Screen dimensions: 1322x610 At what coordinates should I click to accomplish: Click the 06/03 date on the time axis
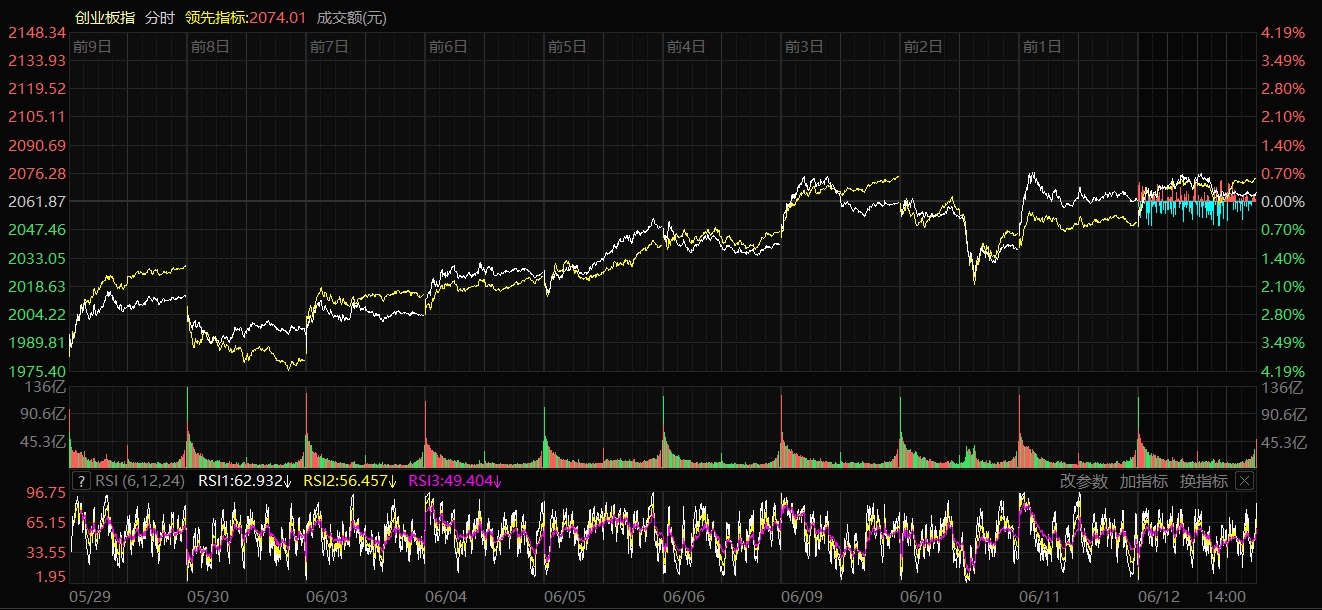[327, 596]
